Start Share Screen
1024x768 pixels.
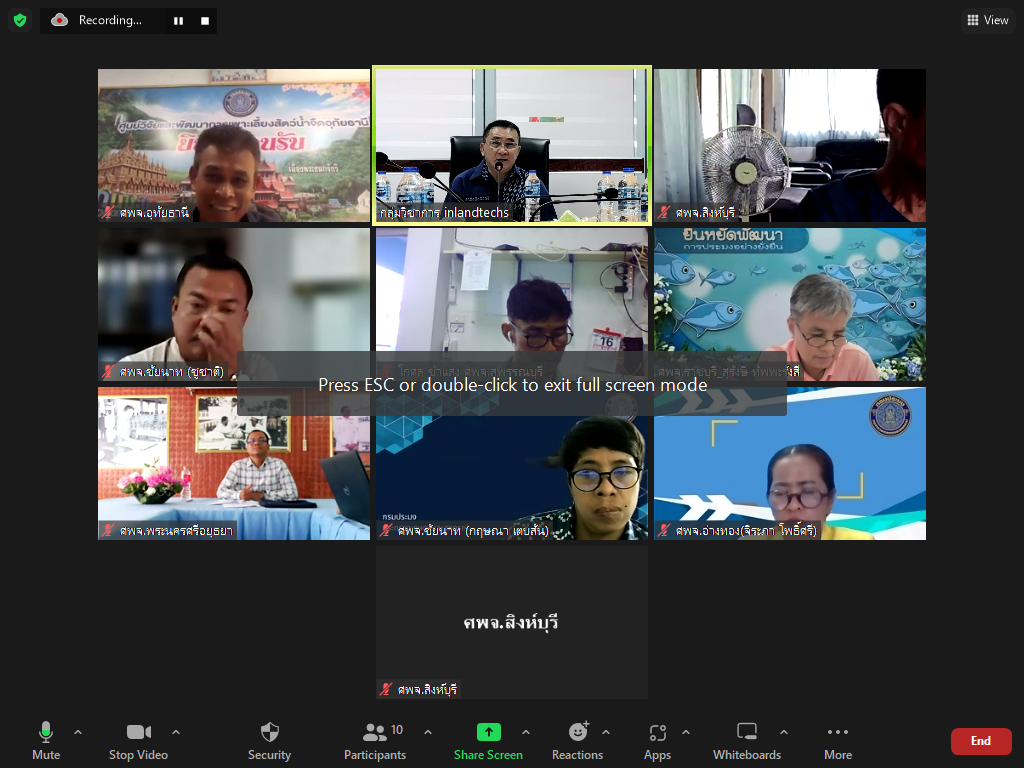point(488,741)
